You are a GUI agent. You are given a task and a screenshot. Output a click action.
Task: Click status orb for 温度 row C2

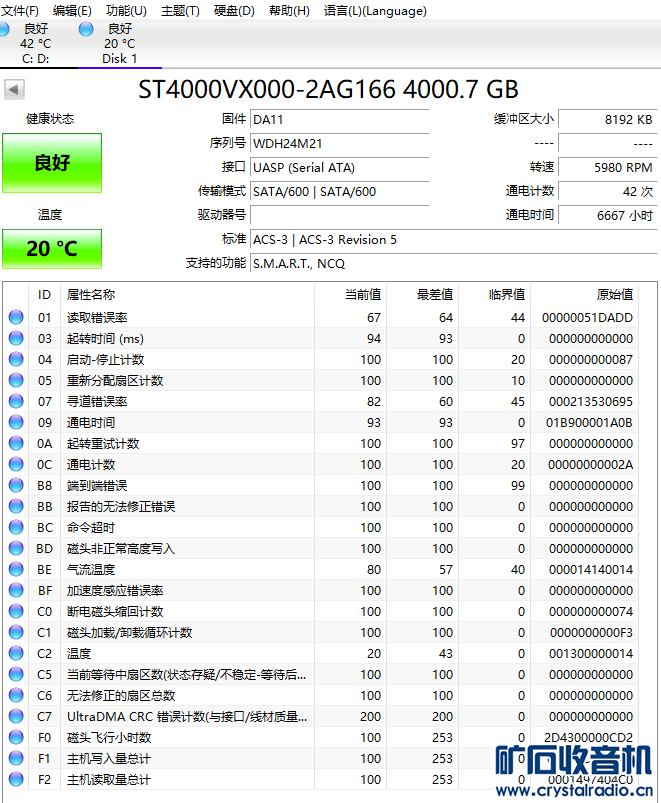pyautogui.click(x=16, y=653)
